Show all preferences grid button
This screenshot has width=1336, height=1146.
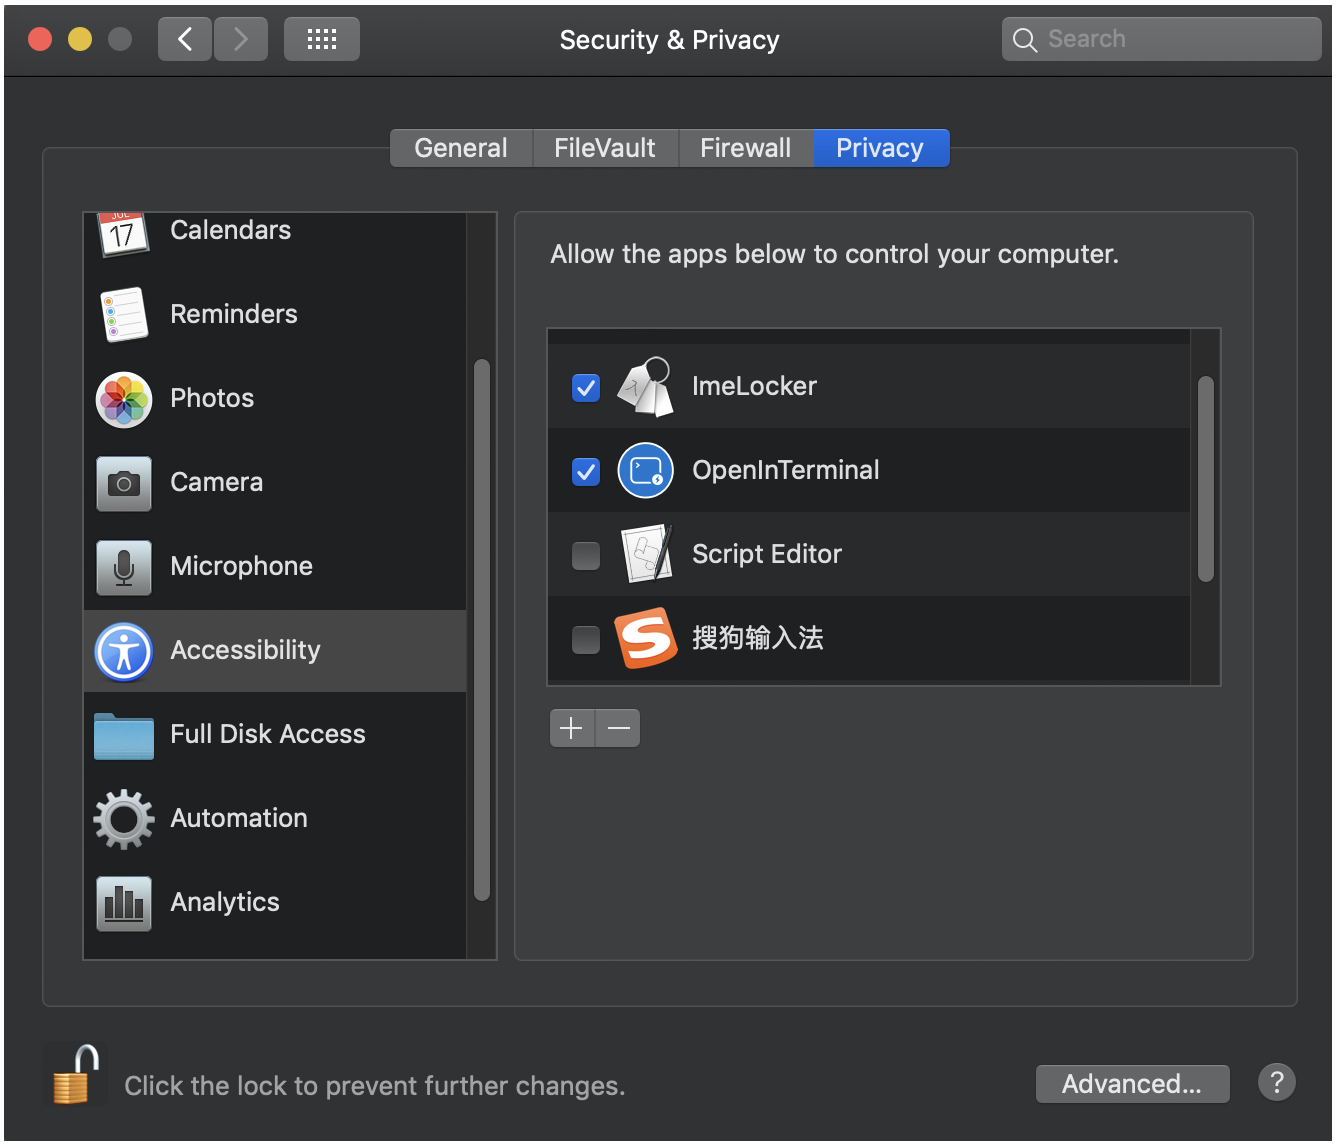tap(322, 39)
